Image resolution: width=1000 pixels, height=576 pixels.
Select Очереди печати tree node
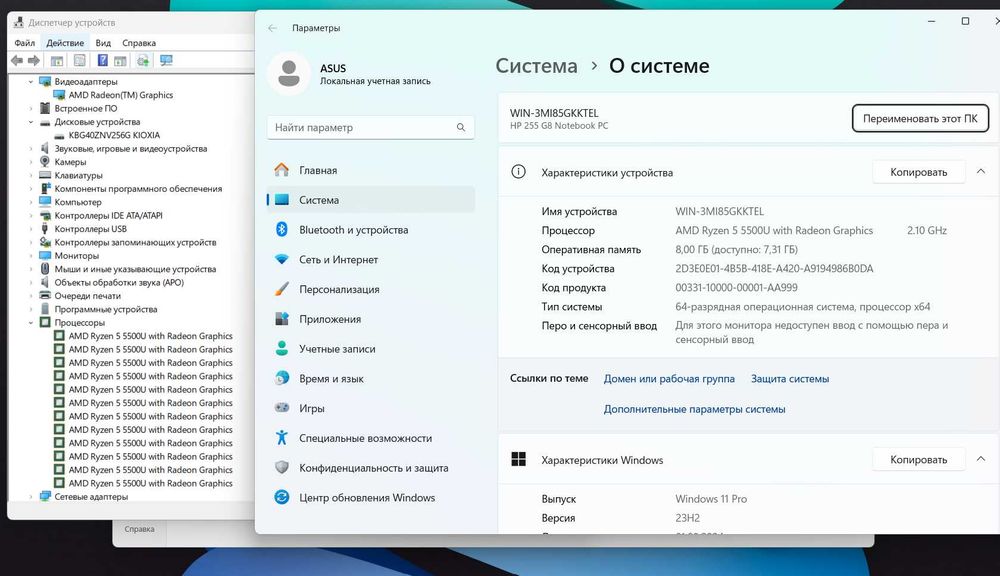coord(87,296)
